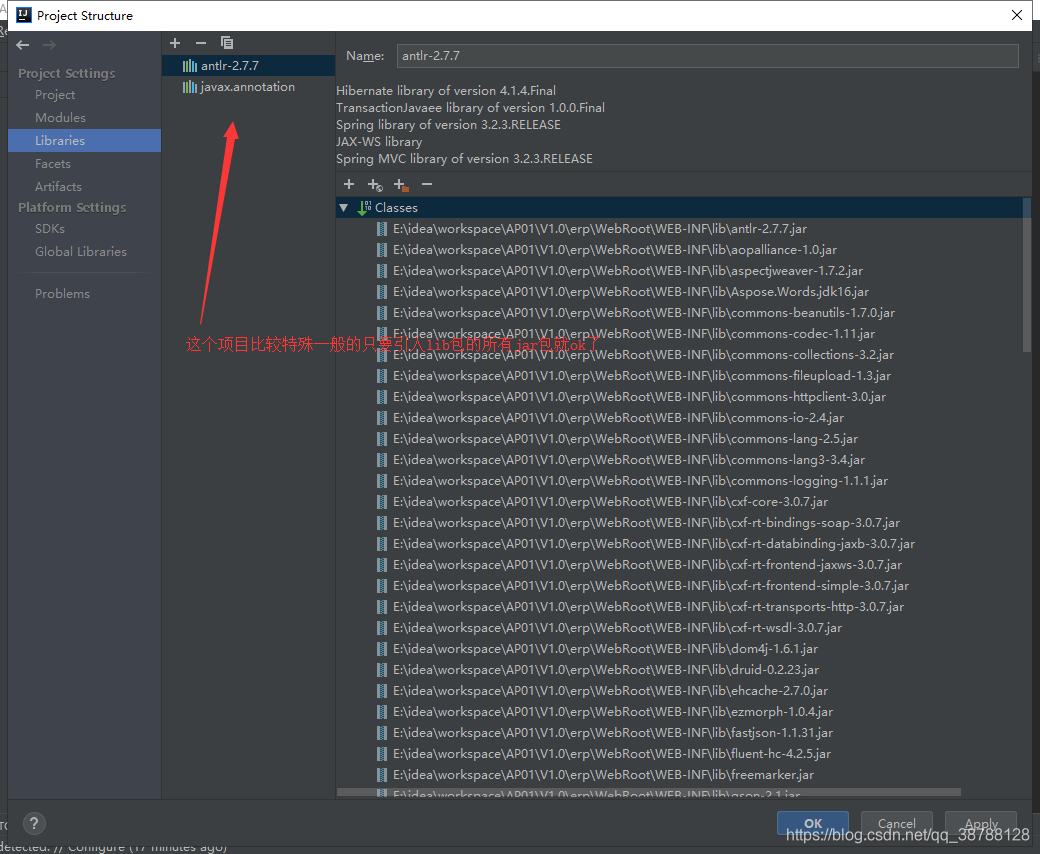The image size is (1040, 854).
Task: Select the commons-beanutils-1.7.0.jar row
Action: (679, 313)
